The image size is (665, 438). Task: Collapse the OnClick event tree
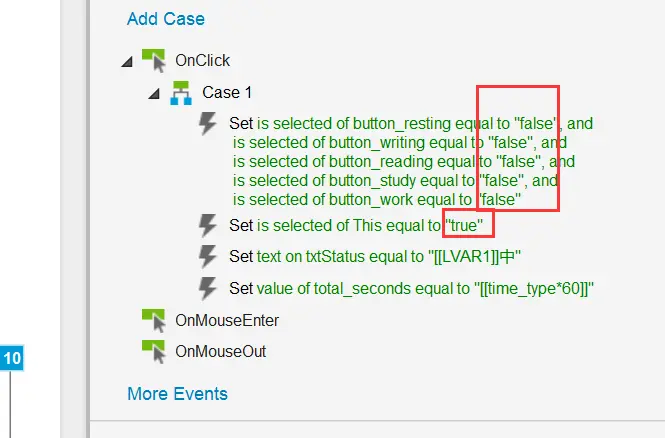click(127, 62)
